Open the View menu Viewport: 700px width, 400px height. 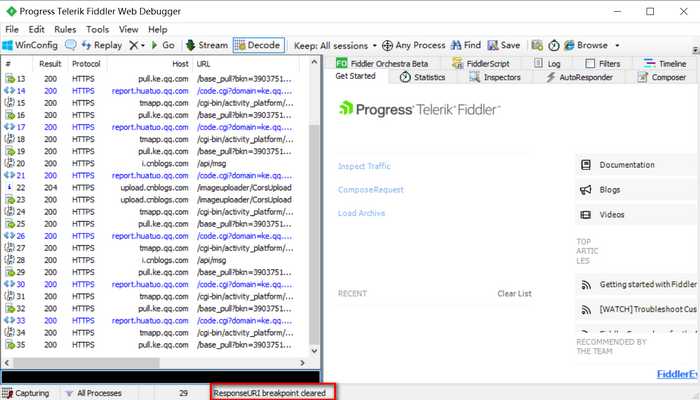tap(129, 29)
